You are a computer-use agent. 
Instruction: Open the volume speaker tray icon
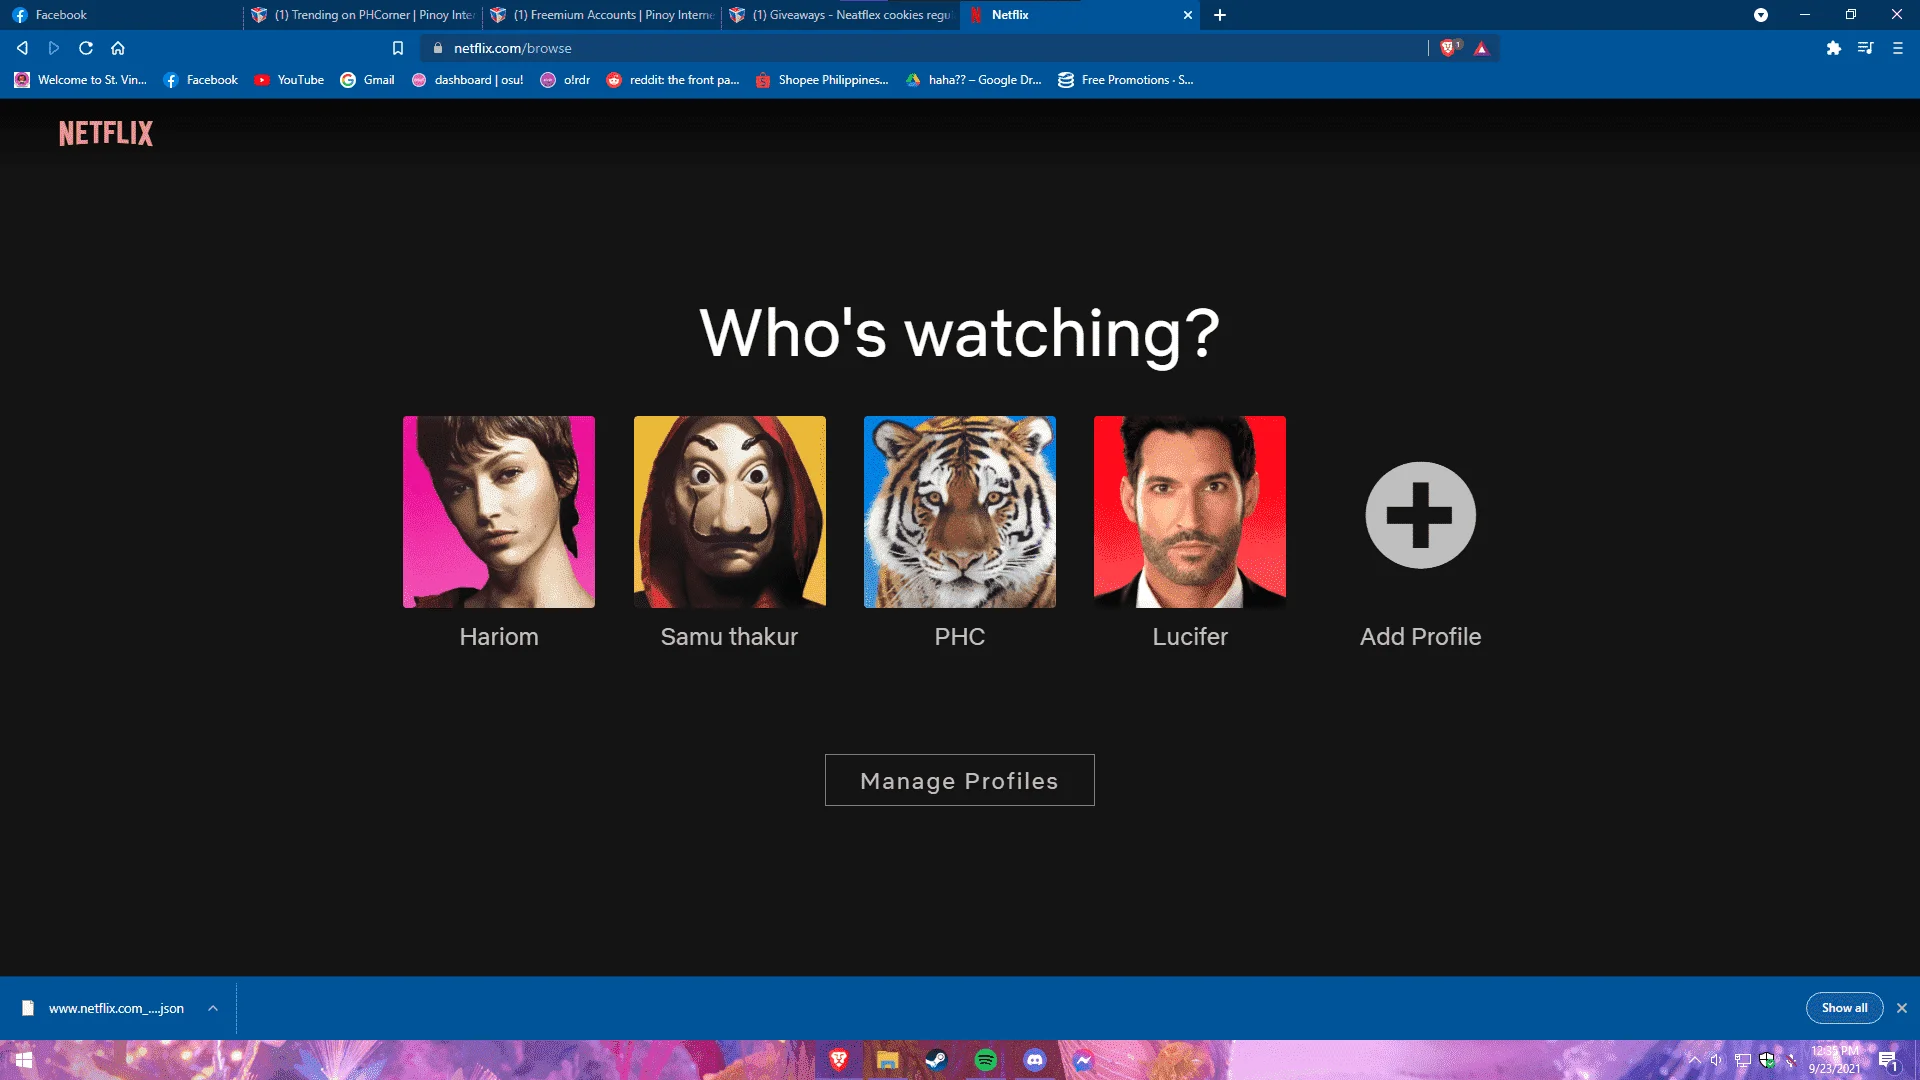tap(1717, 1060)
